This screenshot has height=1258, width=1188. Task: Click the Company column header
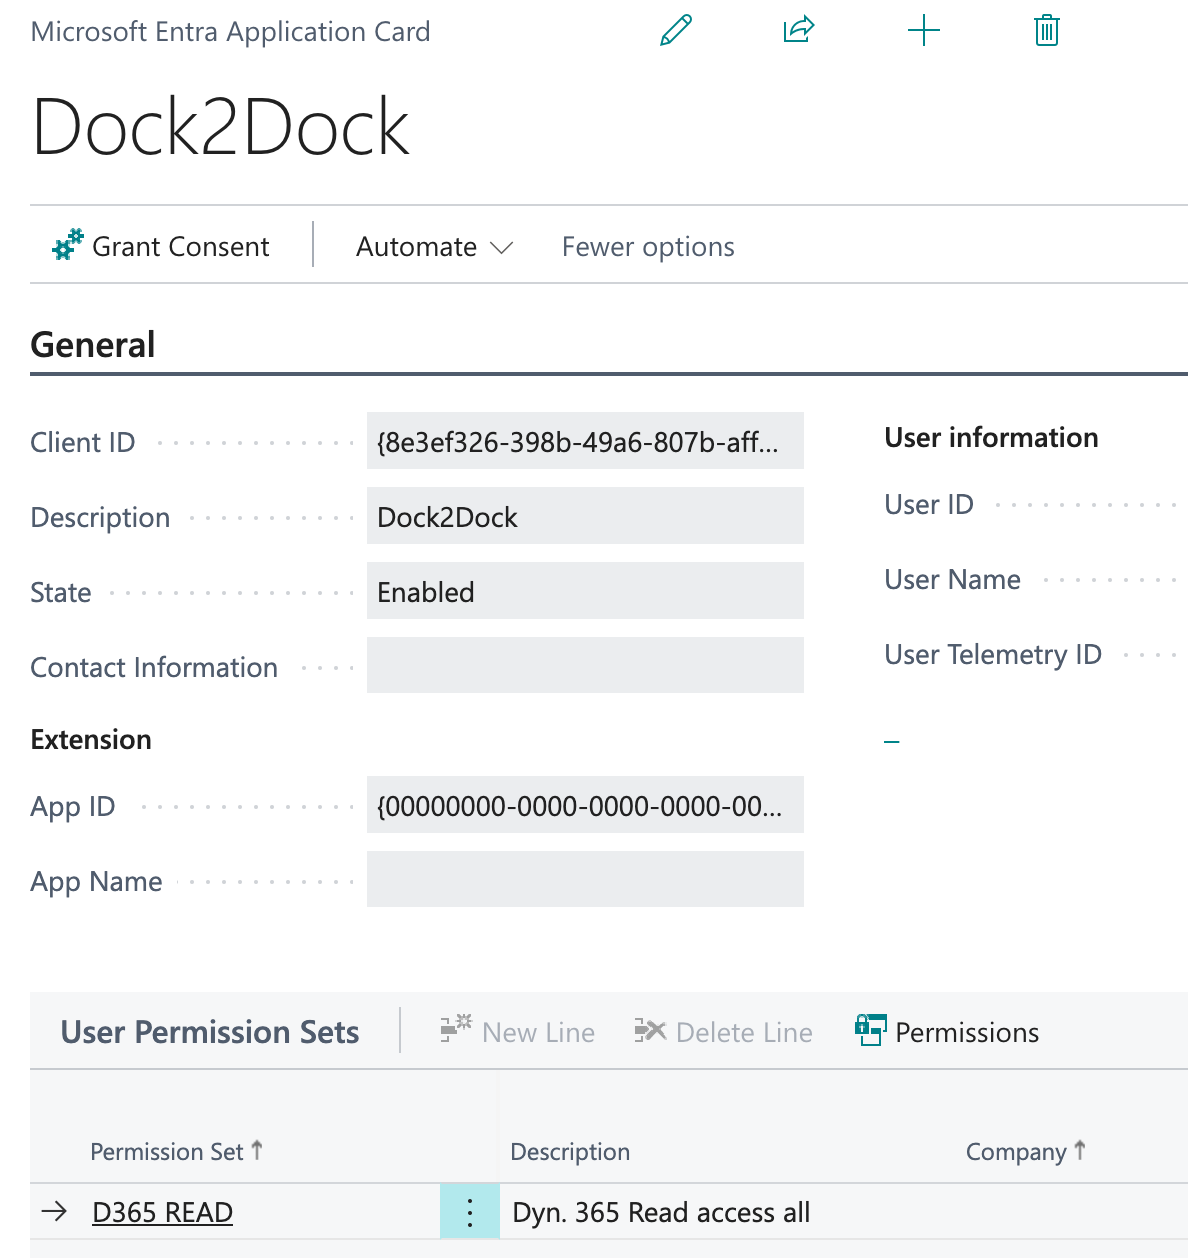pos(1025,1152)
